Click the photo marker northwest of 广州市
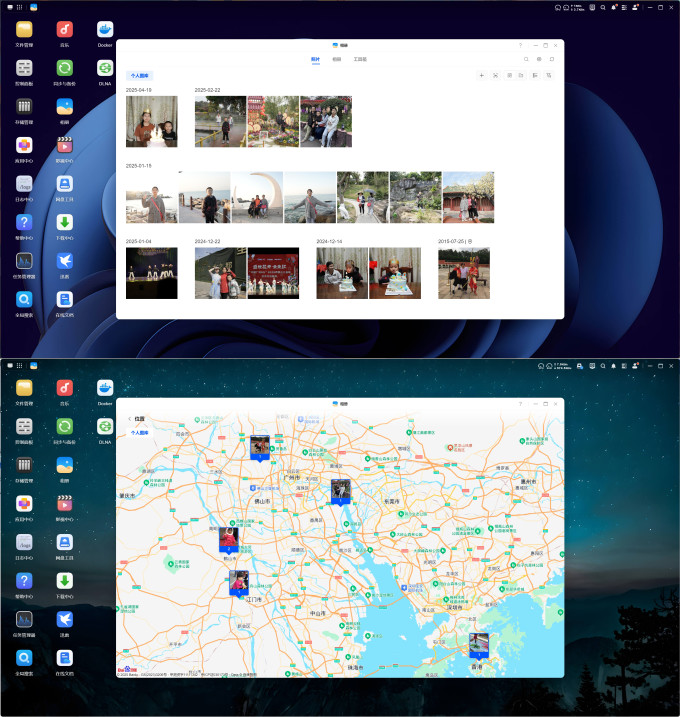680x717 pixels. pos(260,449)
